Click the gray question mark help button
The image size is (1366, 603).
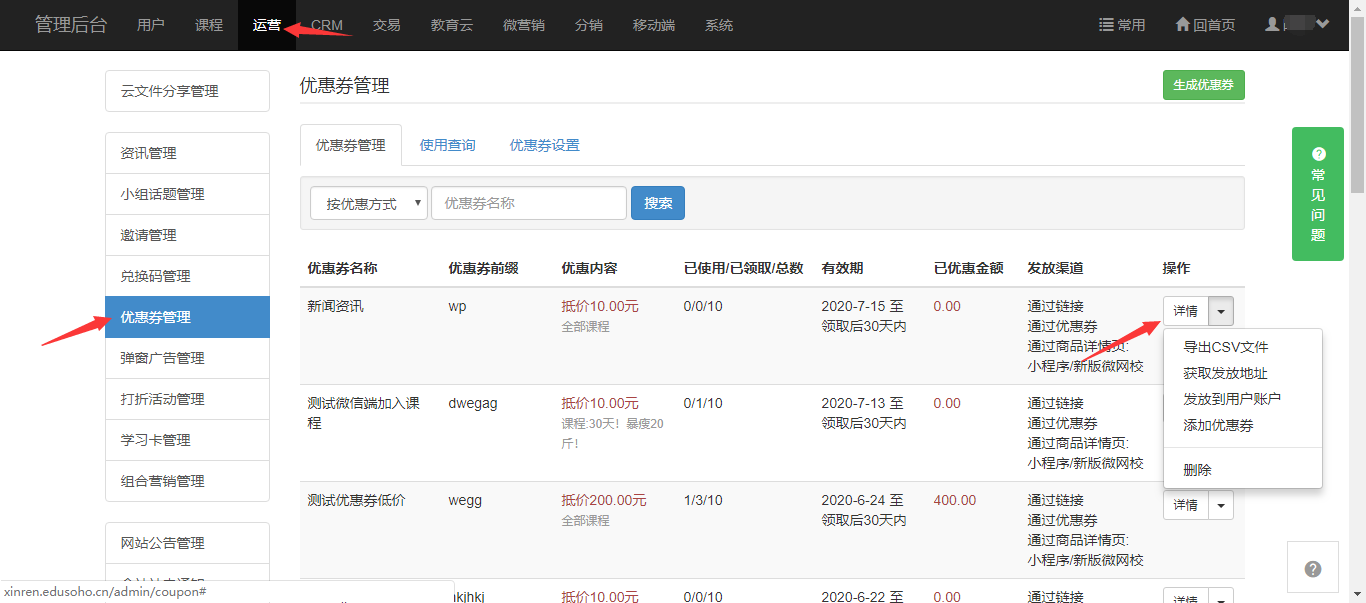pos(1313,569)
